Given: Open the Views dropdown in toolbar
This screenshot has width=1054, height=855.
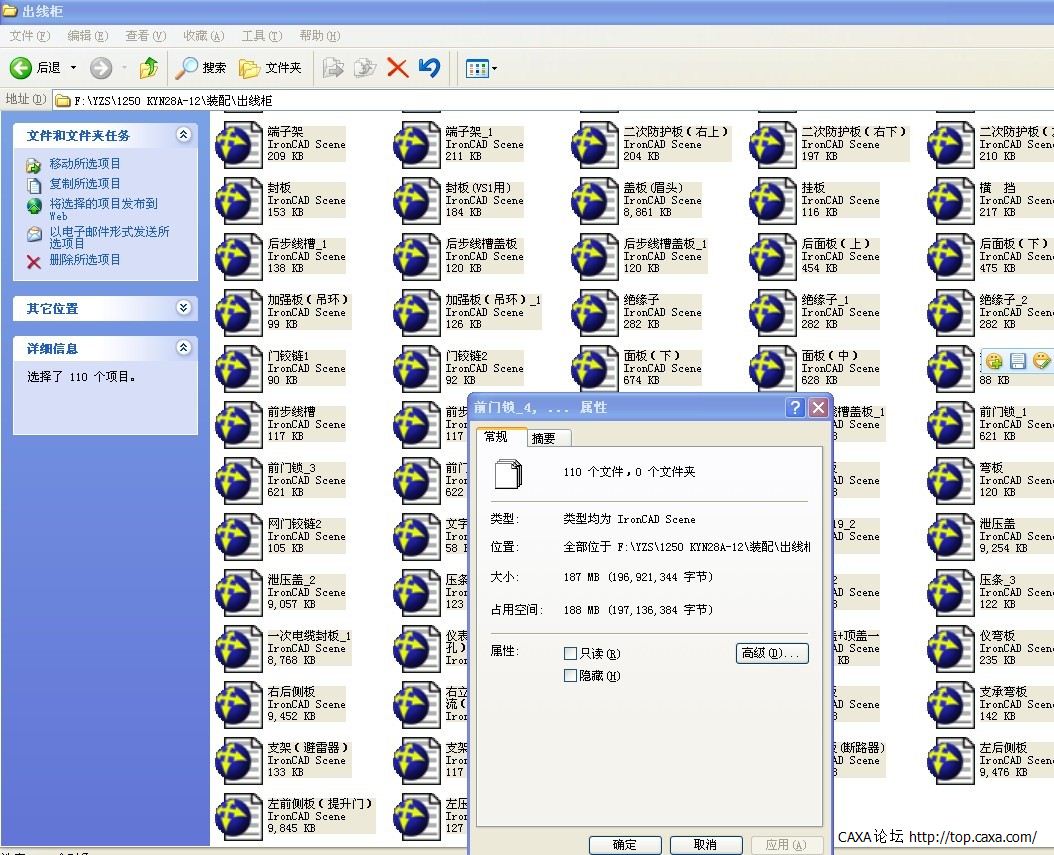Looking at the screenshot, I should click(482, 68).
